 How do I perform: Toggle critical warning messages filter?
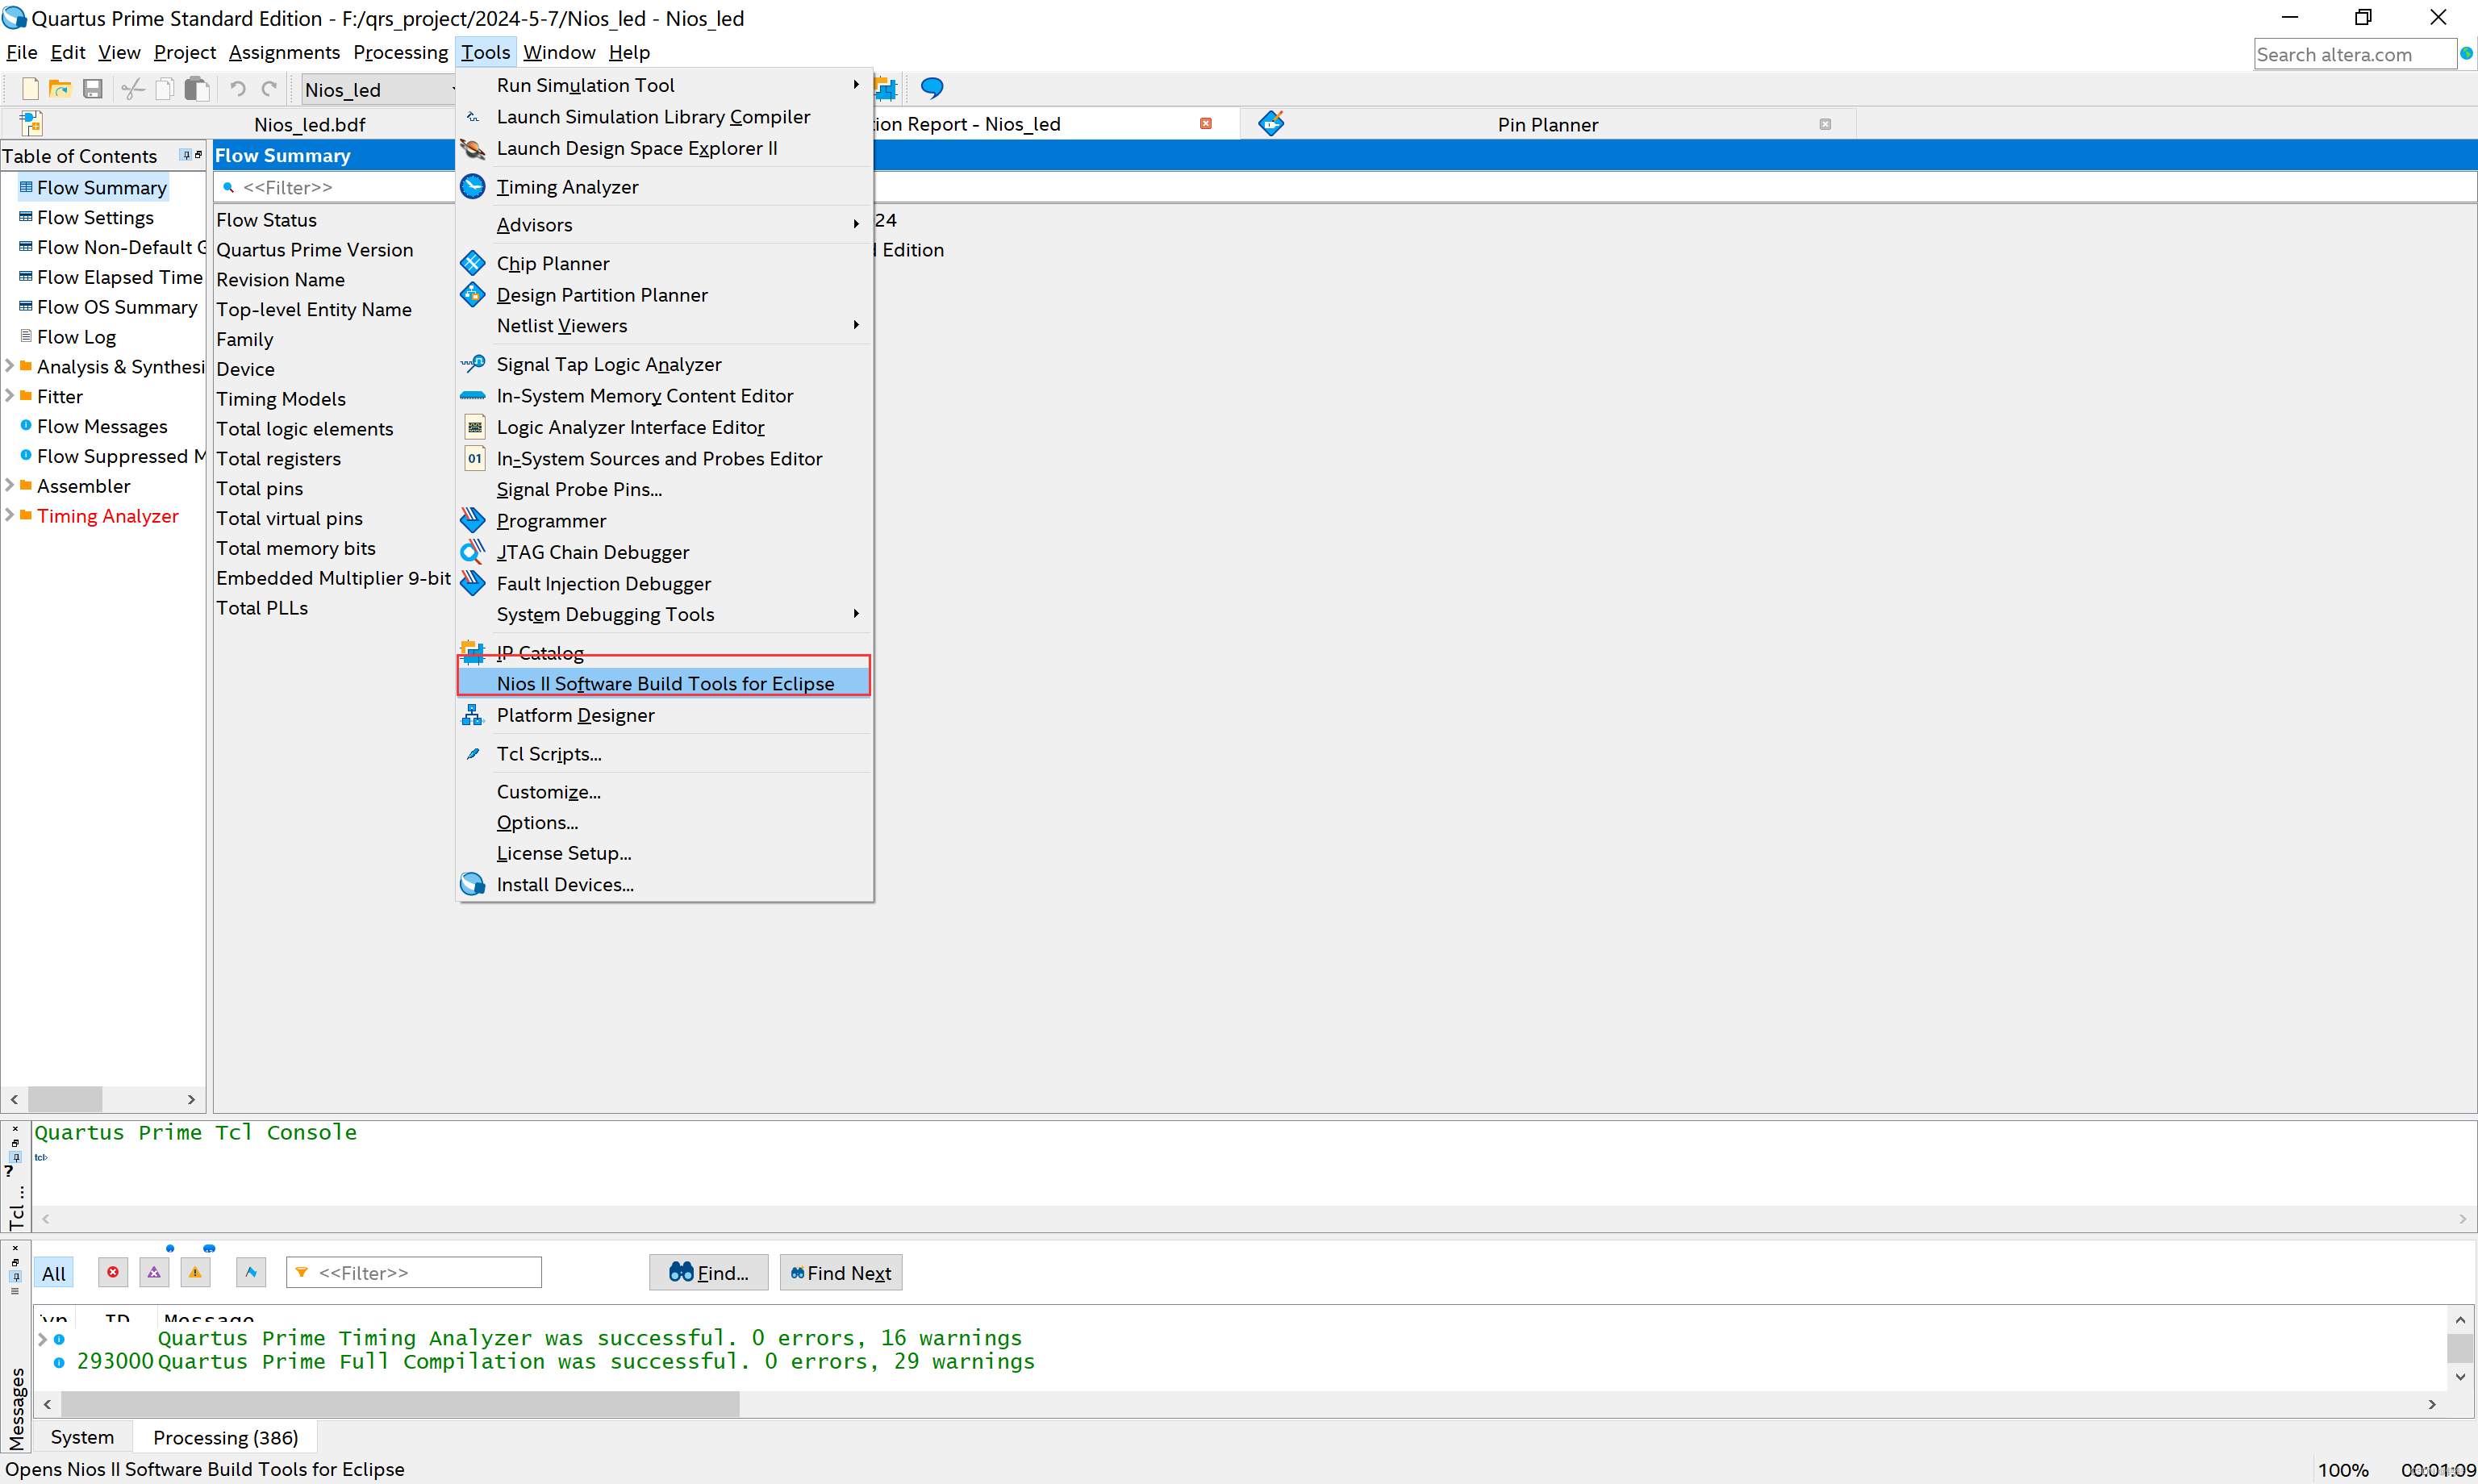154,1272
